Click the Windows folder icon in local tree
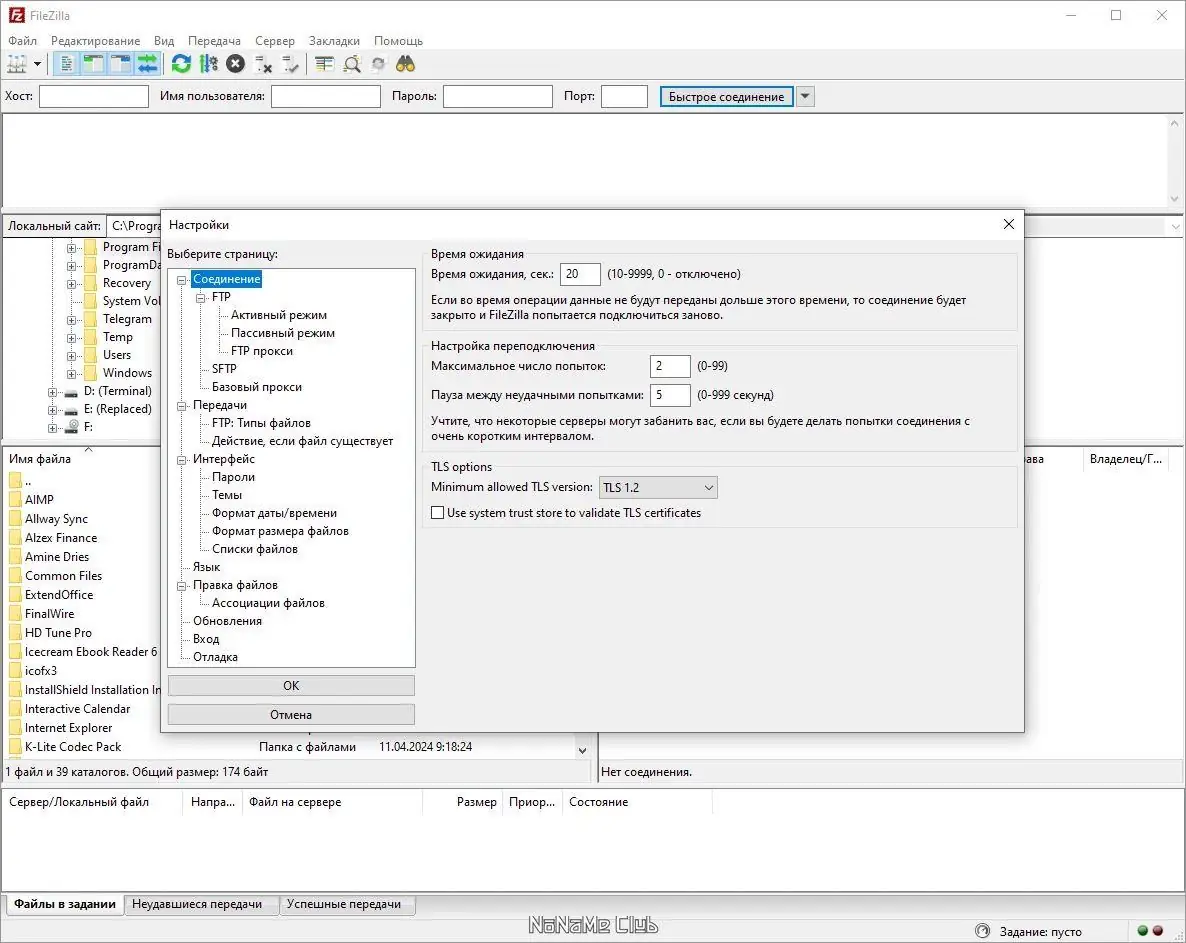This screenshot has height=943, width=1186. (x=90, y=373)
